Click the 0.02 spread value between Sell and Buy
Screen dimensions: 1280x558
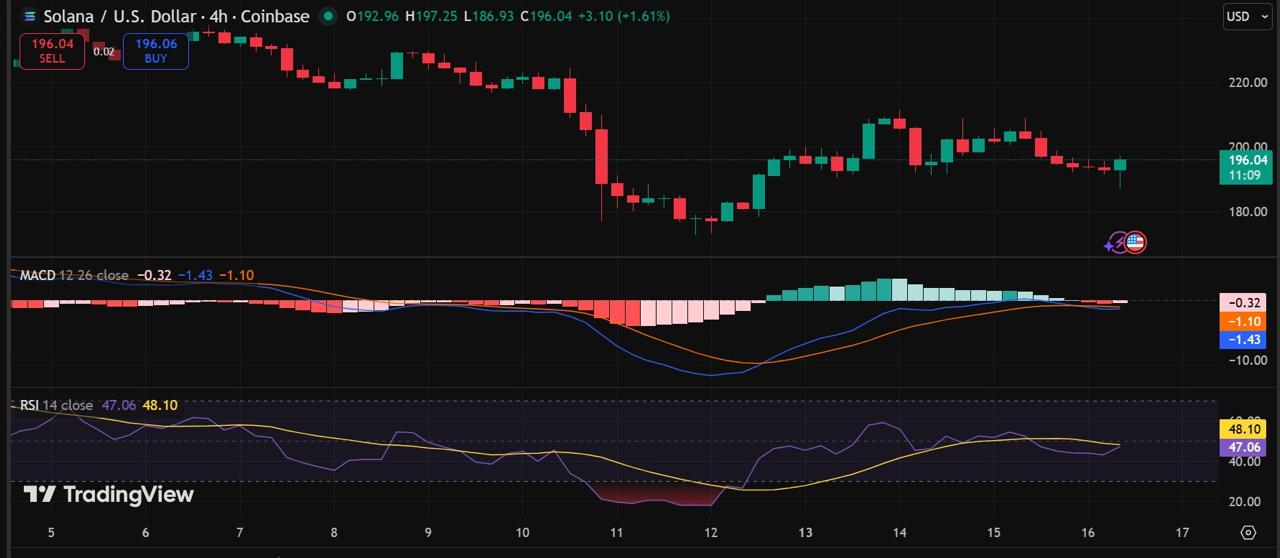pyautogui.click(x=104, y=51)
